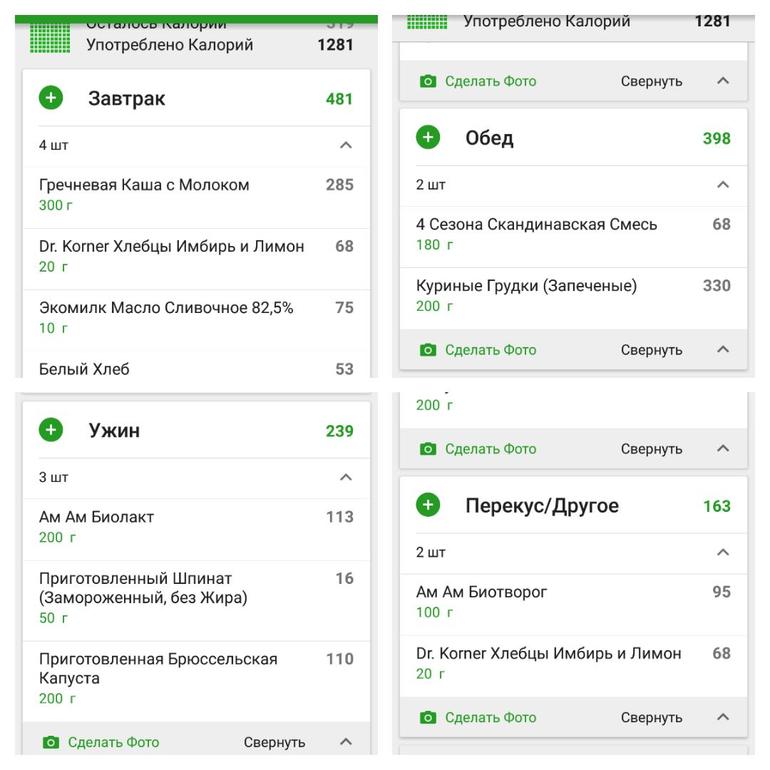This screenshot has width=770, height=770.
Task: Tap the camera icon below Куриные Грудки
Action: click(428, 350)
